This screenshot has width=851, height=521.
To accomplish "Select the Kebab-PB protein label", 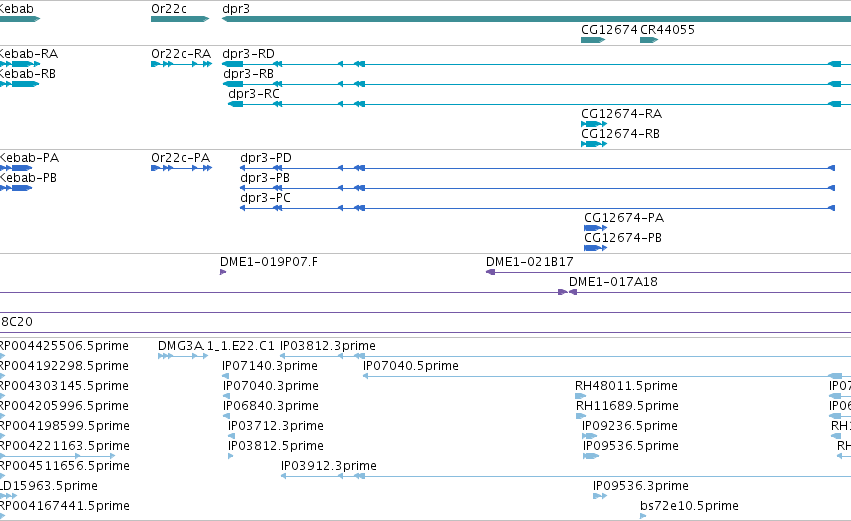I will point(28,178).
